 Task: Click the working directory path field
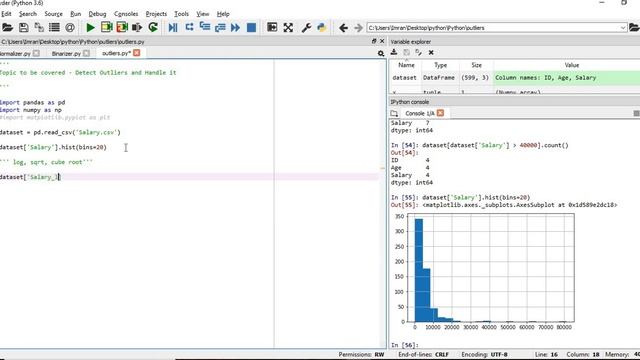(x=493, y=28)
